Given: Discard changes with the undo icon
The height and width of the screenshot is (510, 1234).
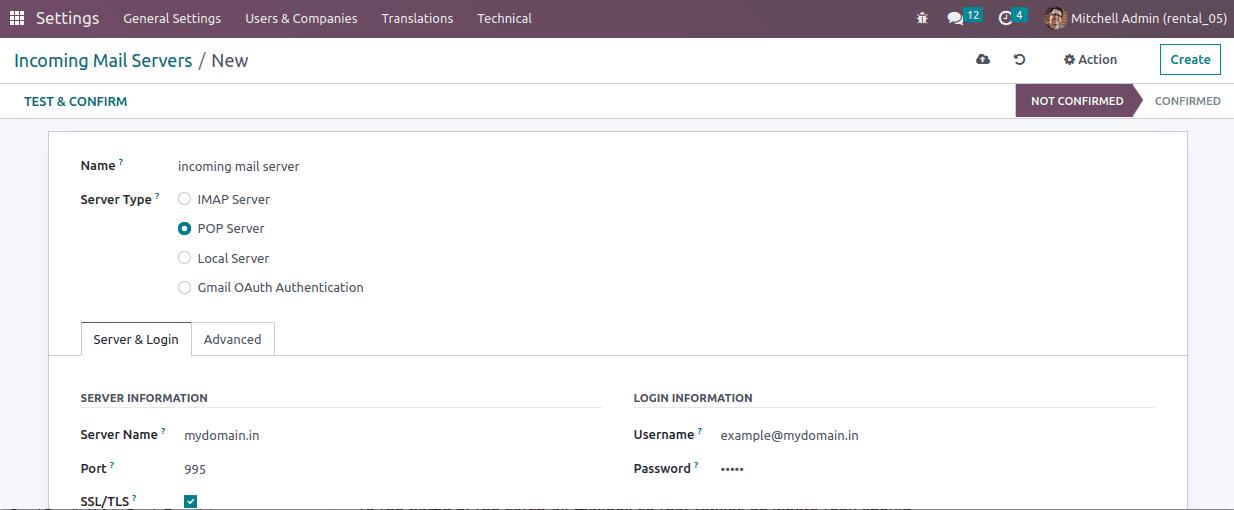Looking at the screenshot, I should [x=1019, y=60].
